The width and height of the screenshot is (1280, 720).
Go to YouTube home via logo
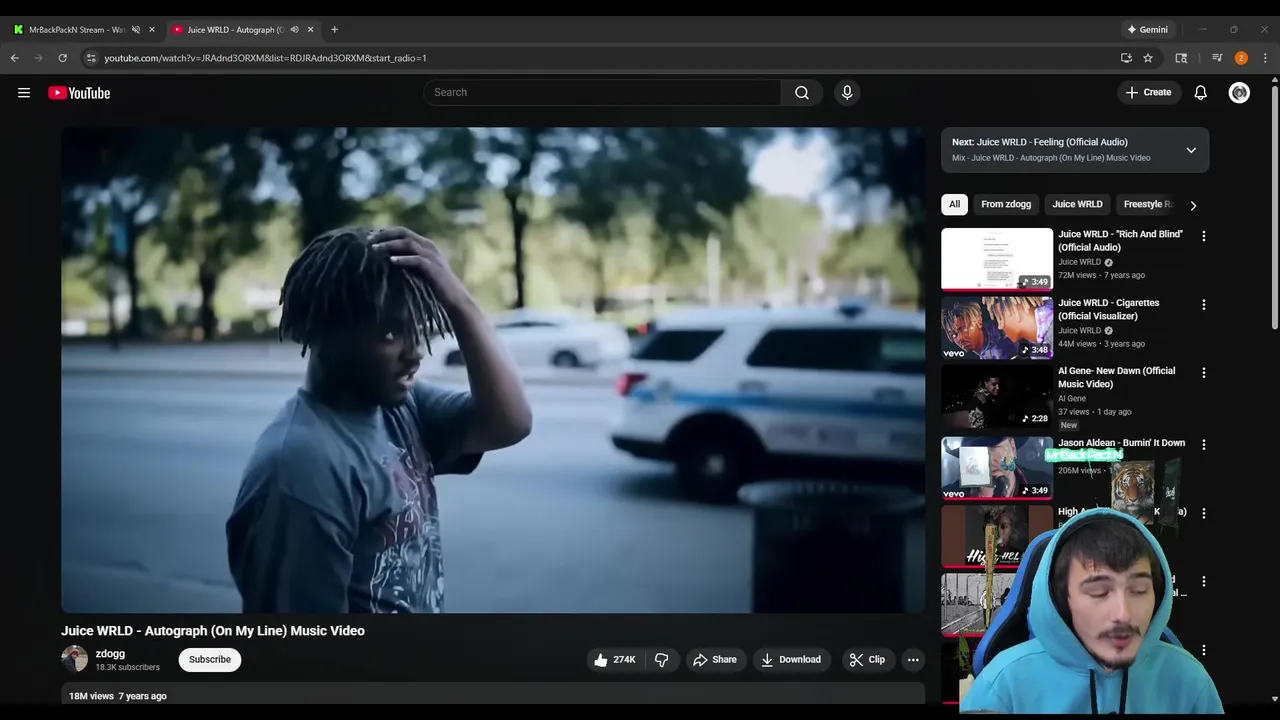pos(79,93)
